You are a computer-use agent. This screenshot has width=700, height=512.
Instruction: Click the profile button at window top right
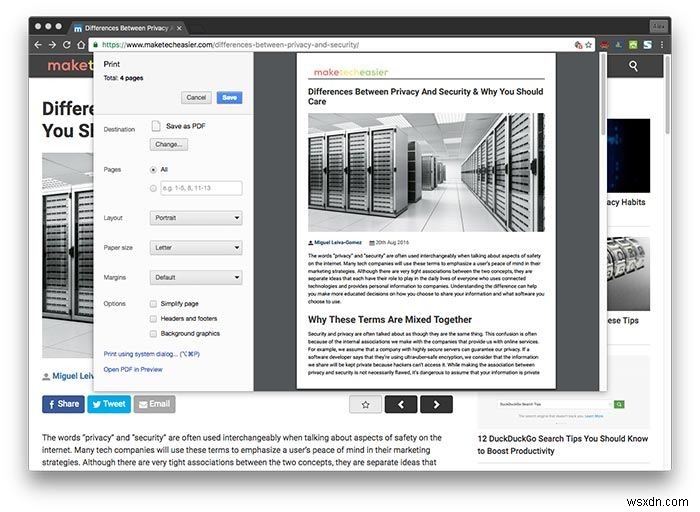[658, 27]
